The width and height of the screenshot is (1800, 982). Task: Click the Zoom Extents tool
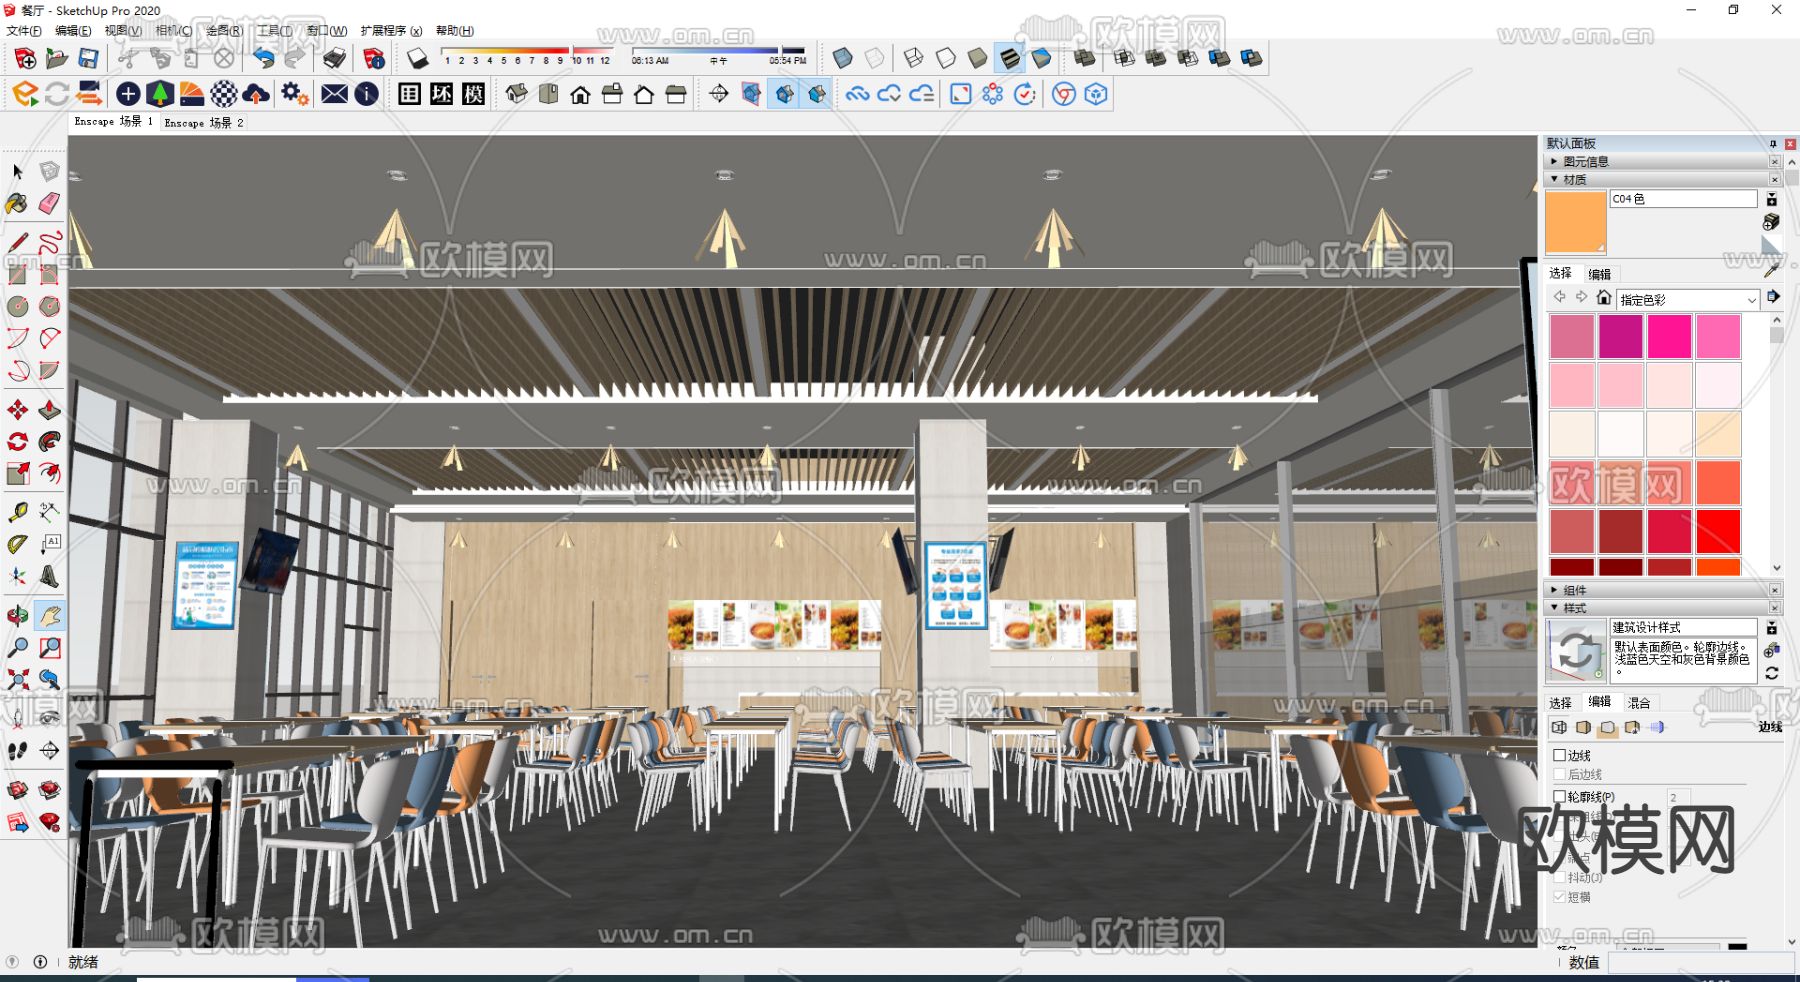tap(17, 680)
